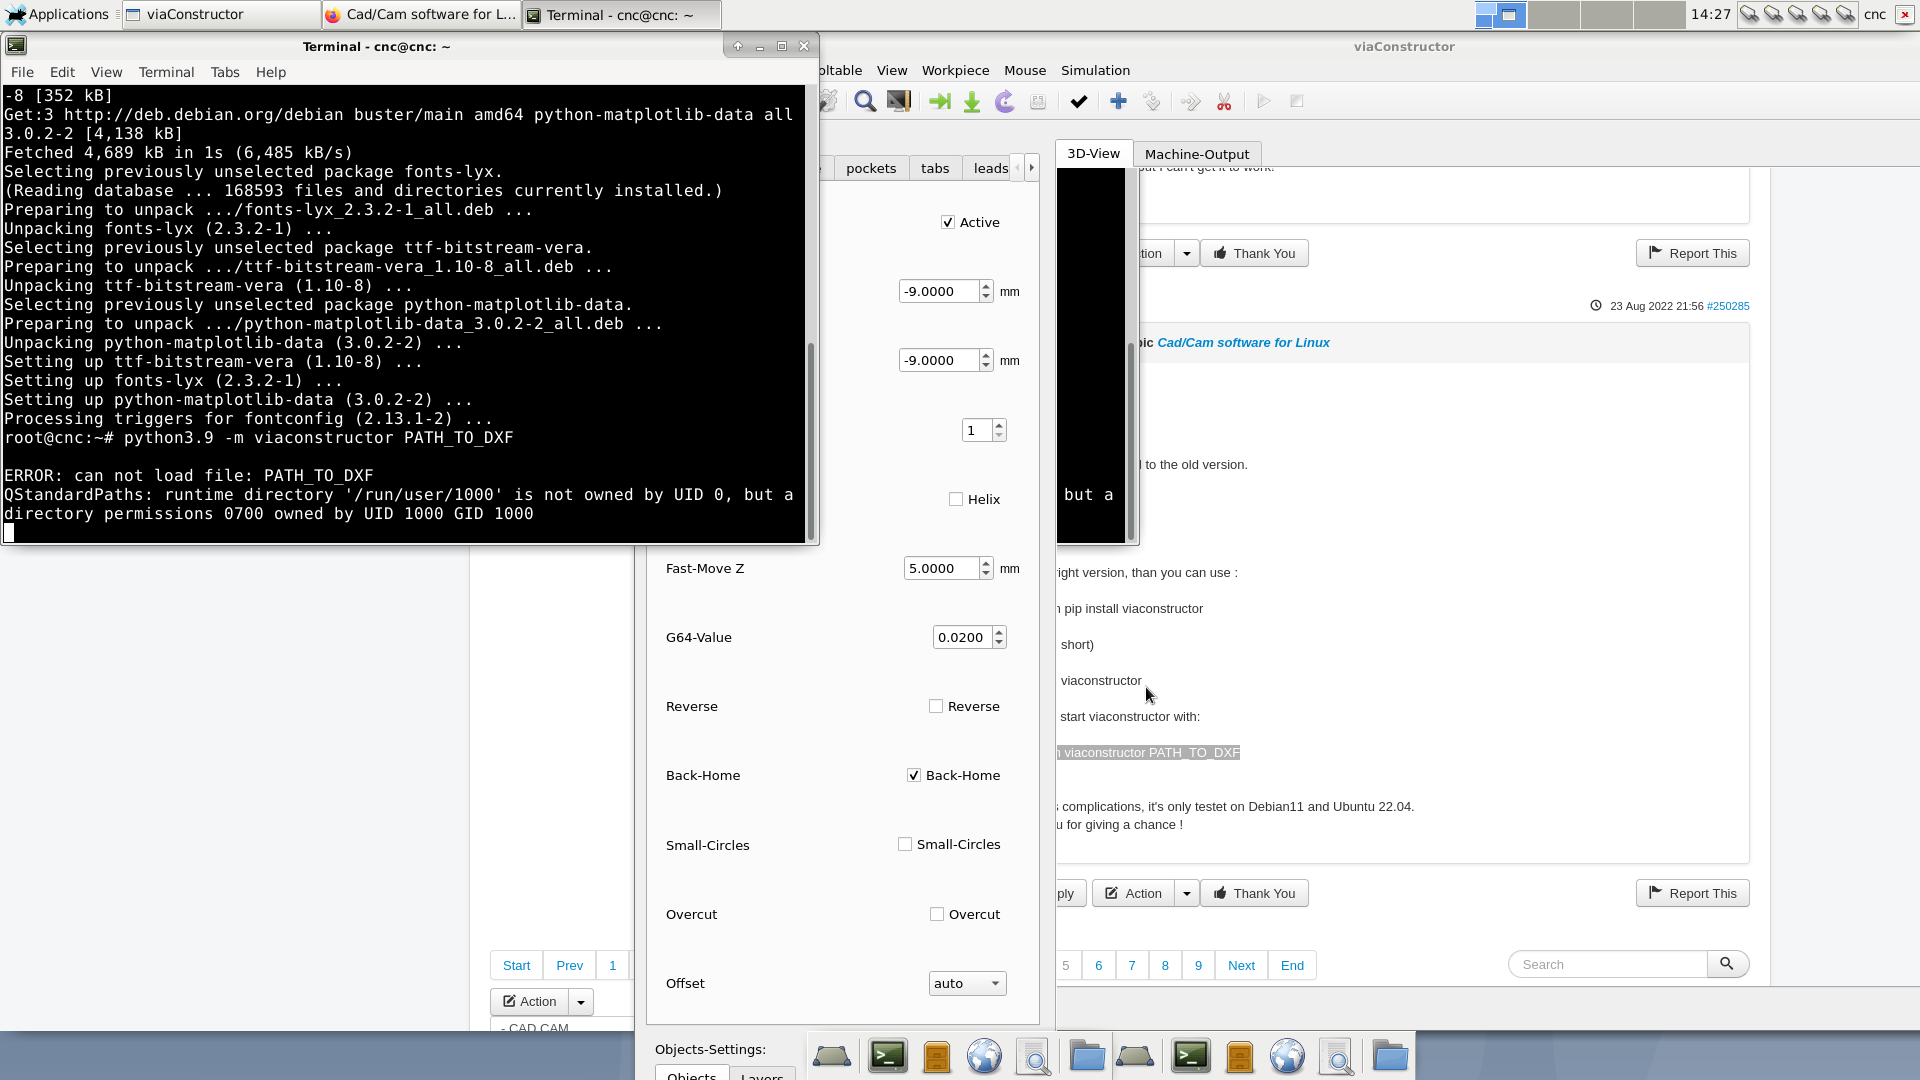Viewport: 1920px width, 1080px height.
Task: Increase the Fast-Move Z value with up stepper
Action: coord(986,563)
